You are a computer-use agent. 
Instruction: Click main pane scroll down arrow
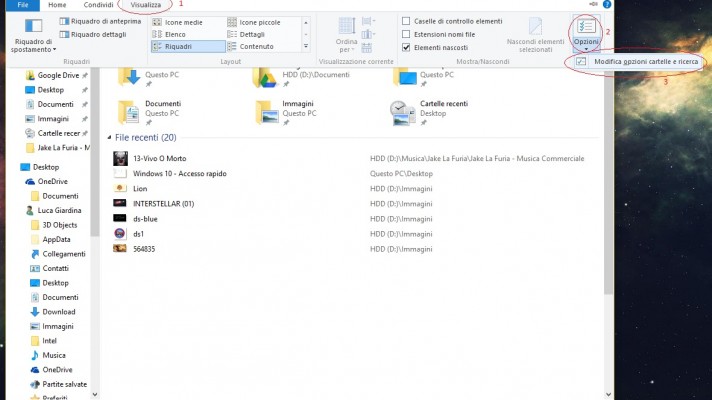[x=608, y=395]
